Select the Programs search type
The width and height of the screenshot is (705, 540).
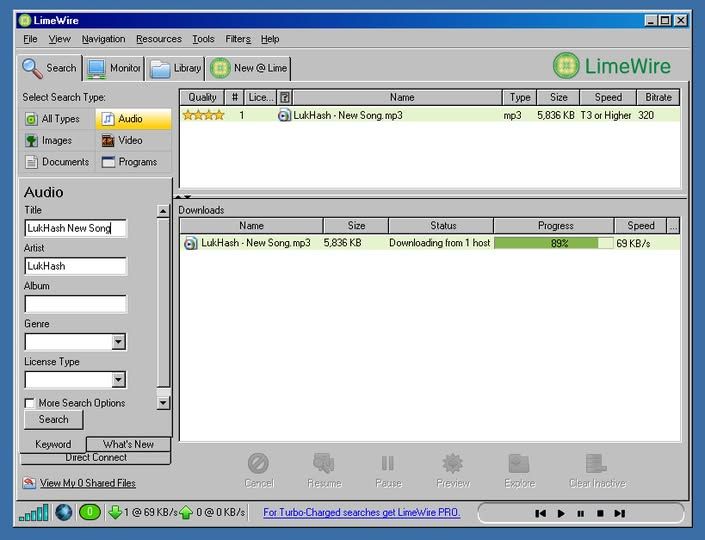[x=134, y=162]
